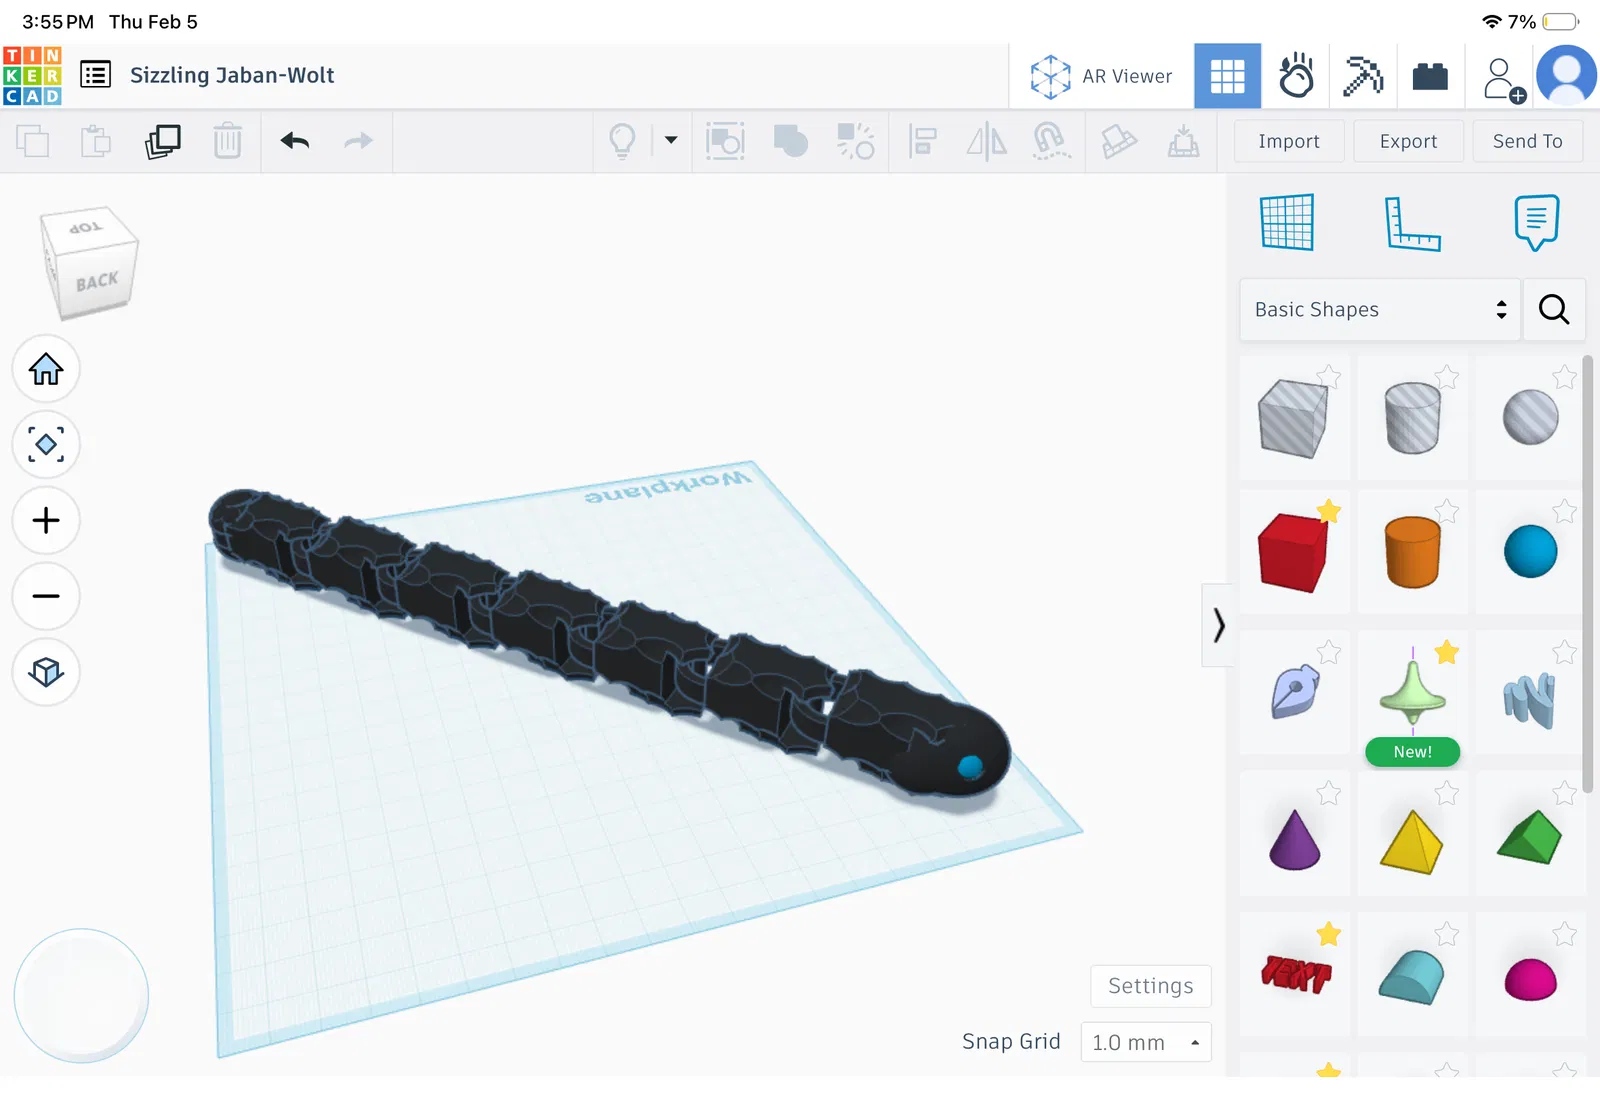Select the striped Sphere hole shape
This screenshot has width=1600, height=1111.
coord(1530,417)
